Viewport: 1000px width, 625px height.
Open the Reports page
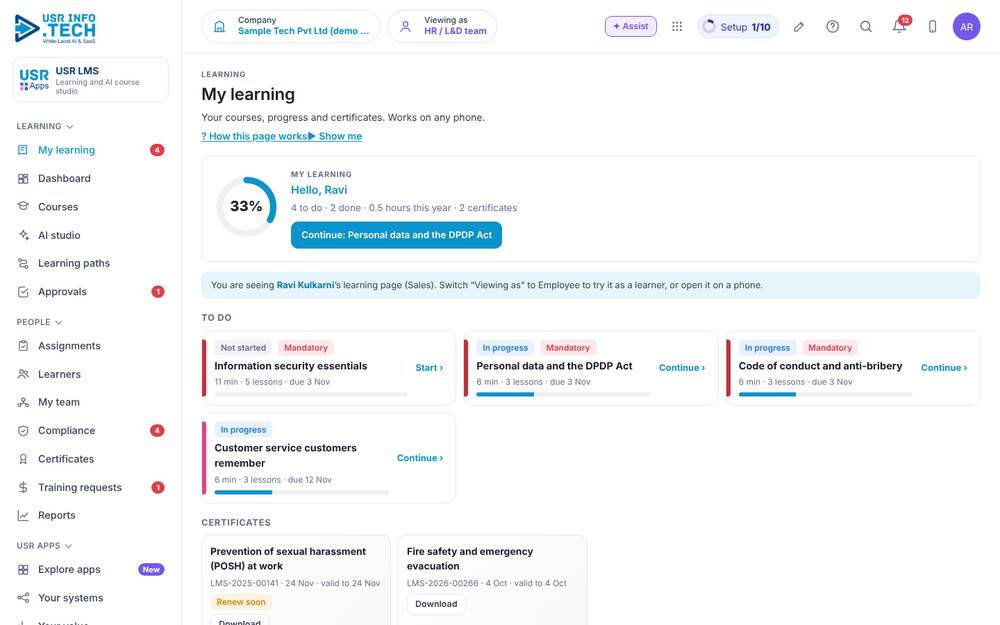(90, 515)
